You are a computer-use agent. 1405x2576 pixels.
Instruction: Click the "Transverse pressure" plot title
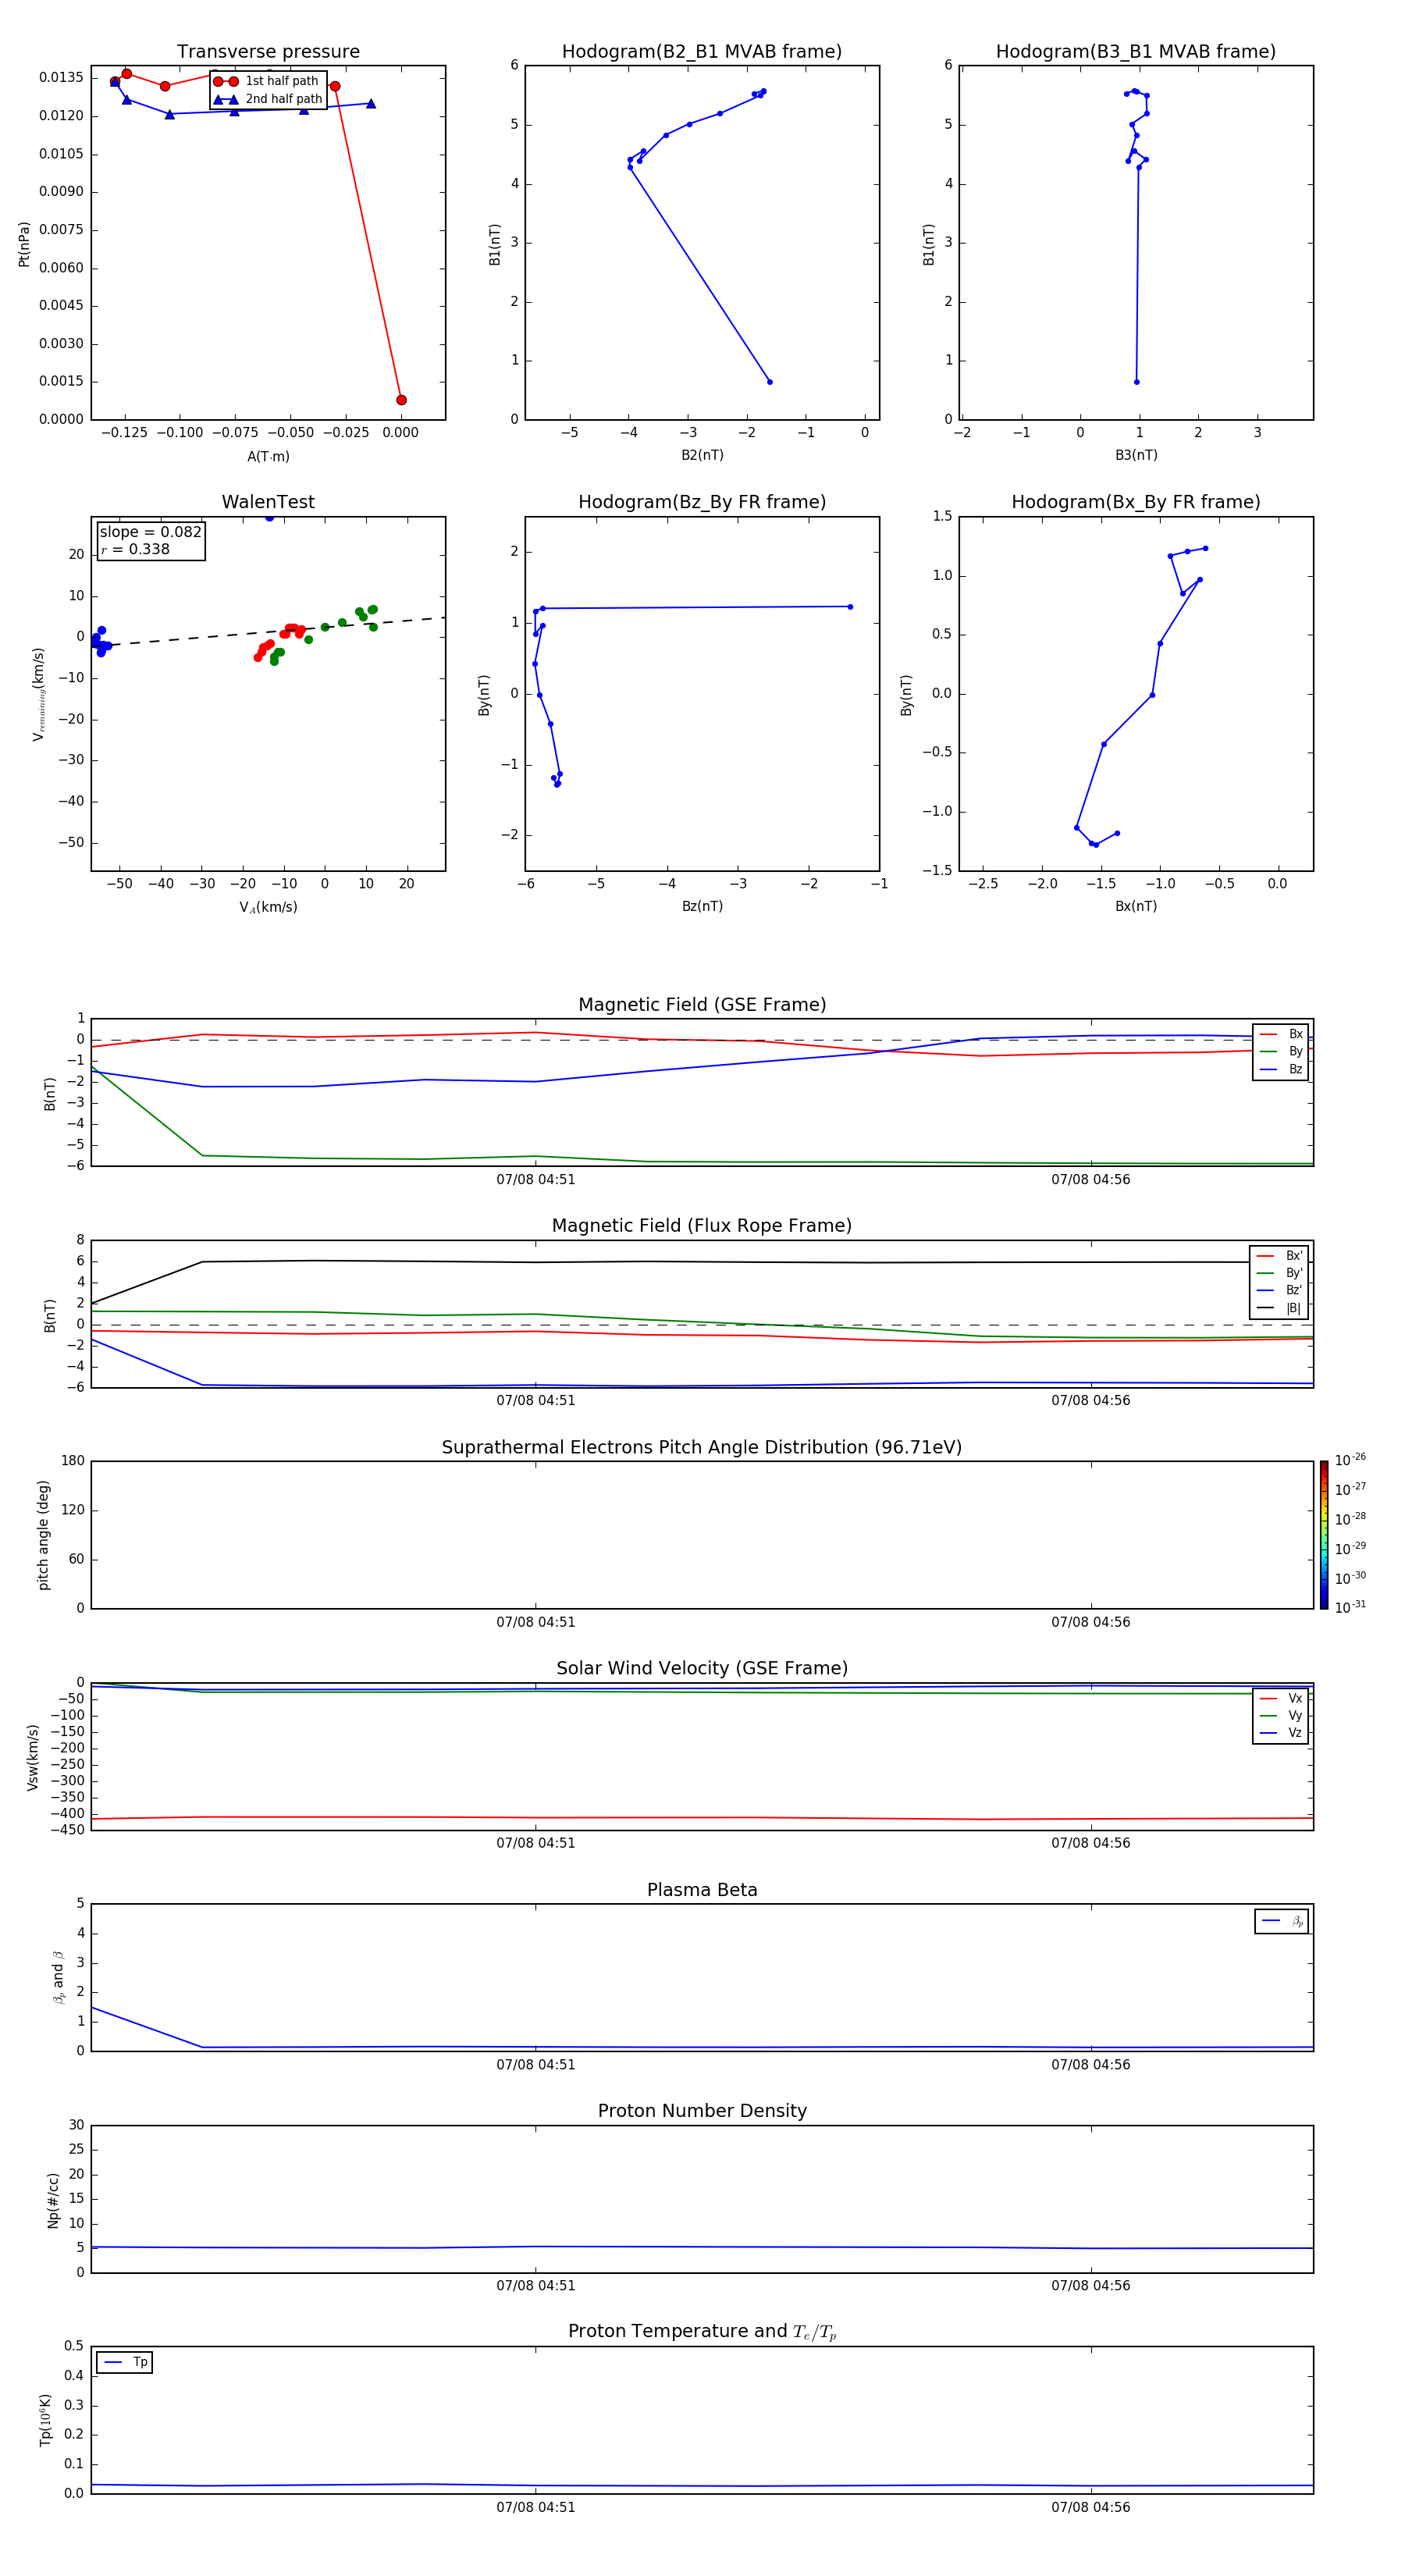tap(268, 52)
